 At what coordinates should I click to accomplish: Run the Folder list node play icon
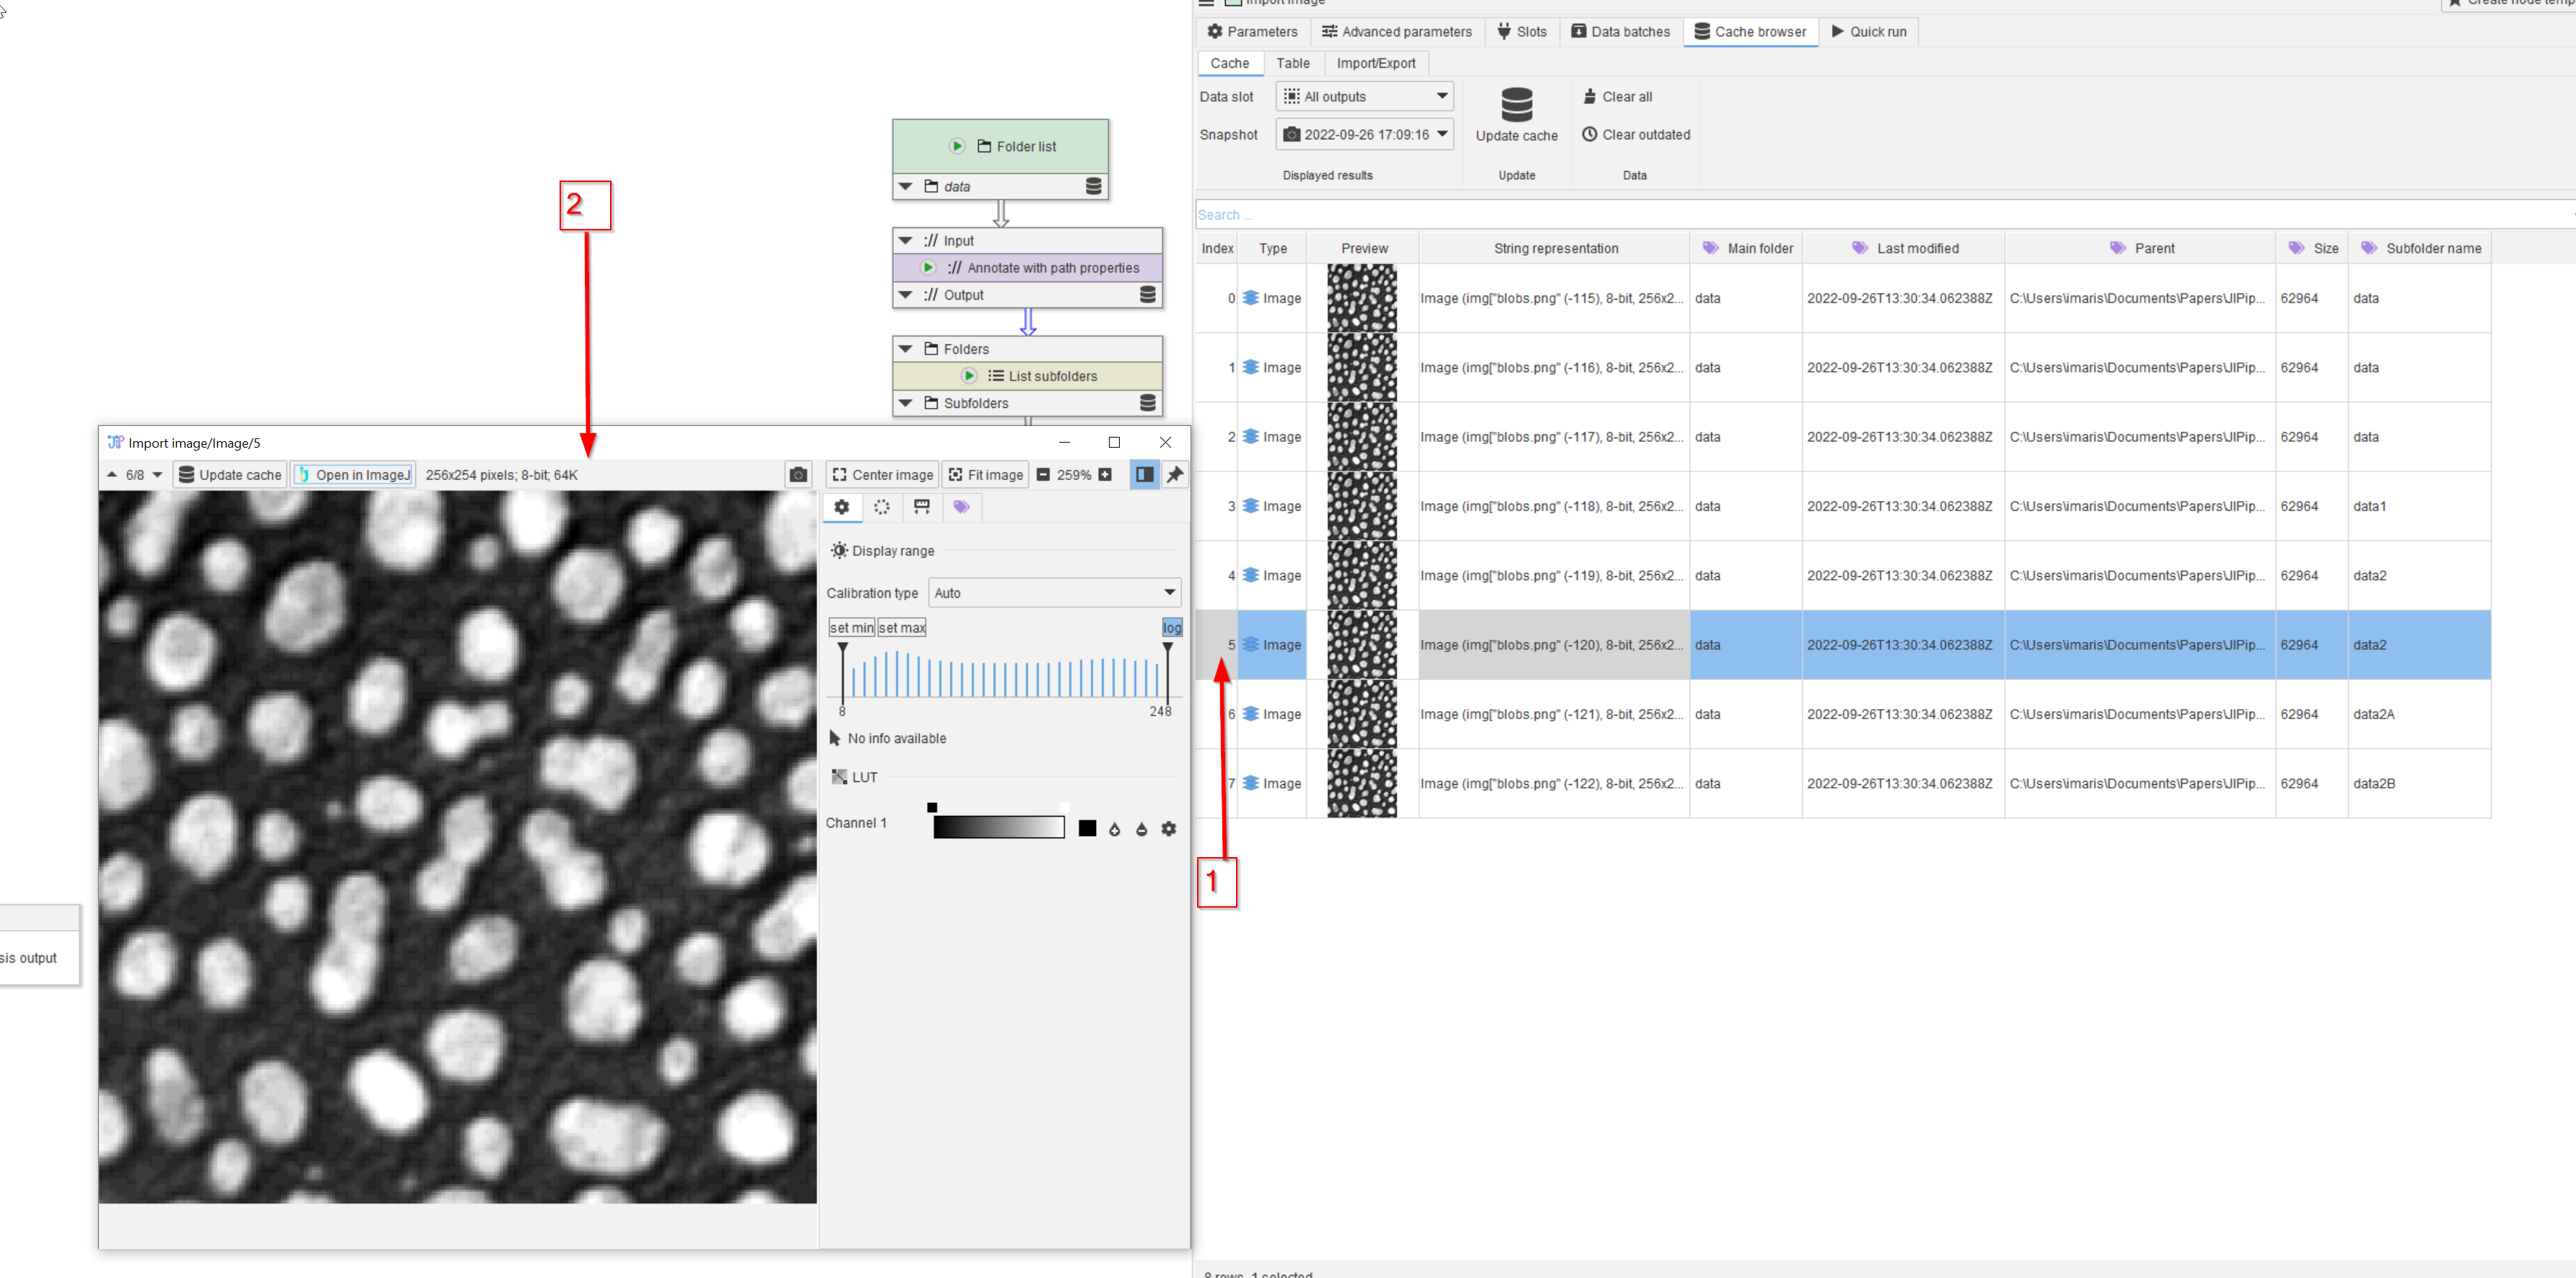click(x=957, y=146)
